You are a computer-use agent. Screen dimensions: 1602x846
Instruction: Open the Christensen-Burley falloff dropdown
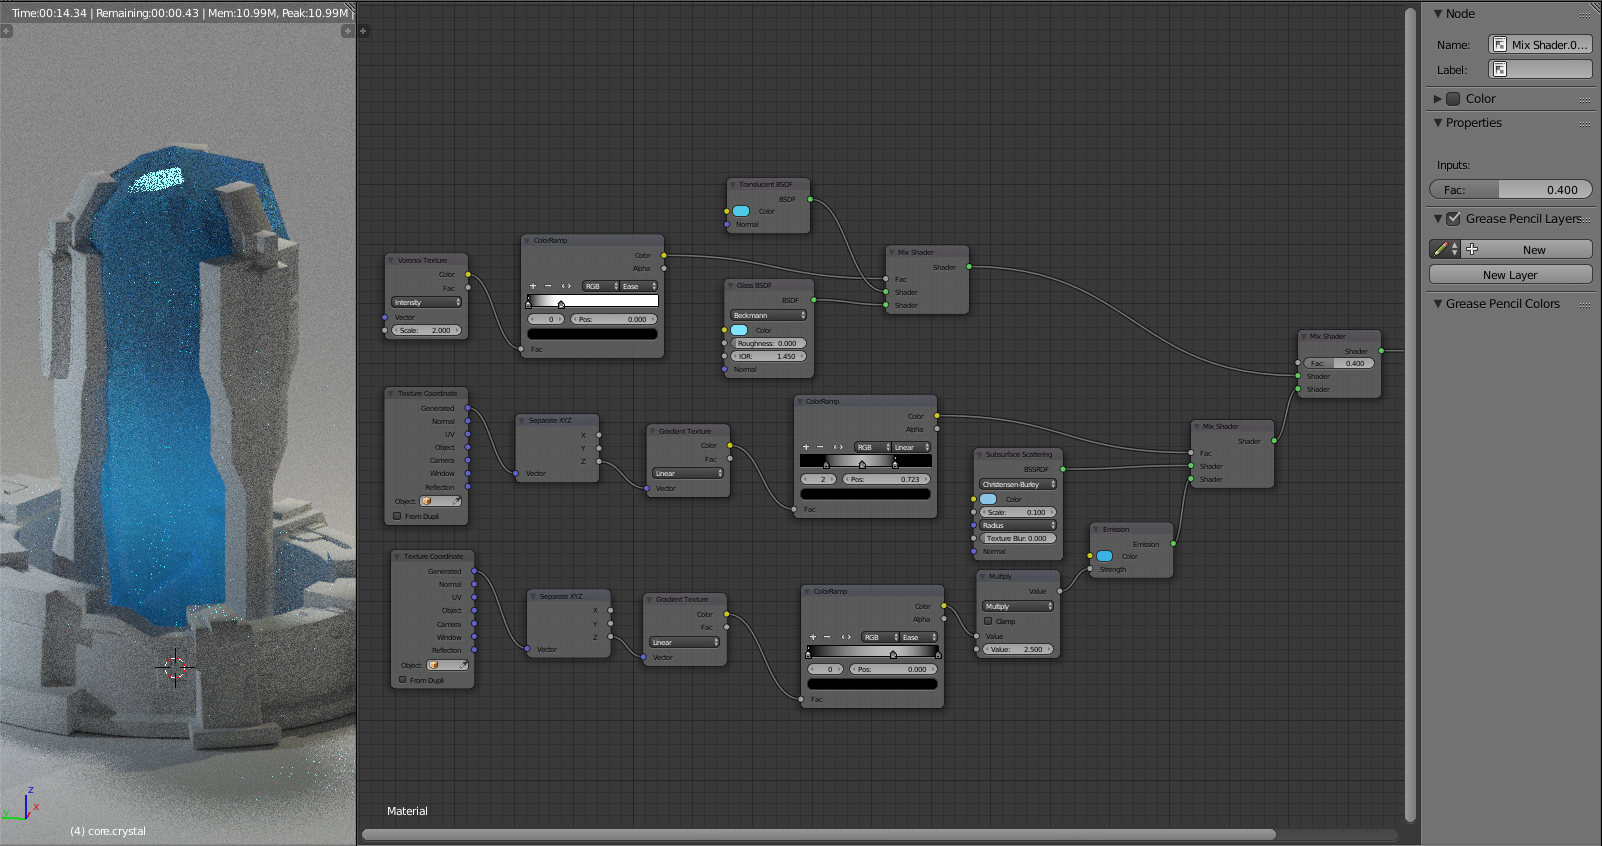pos(1017,484)
